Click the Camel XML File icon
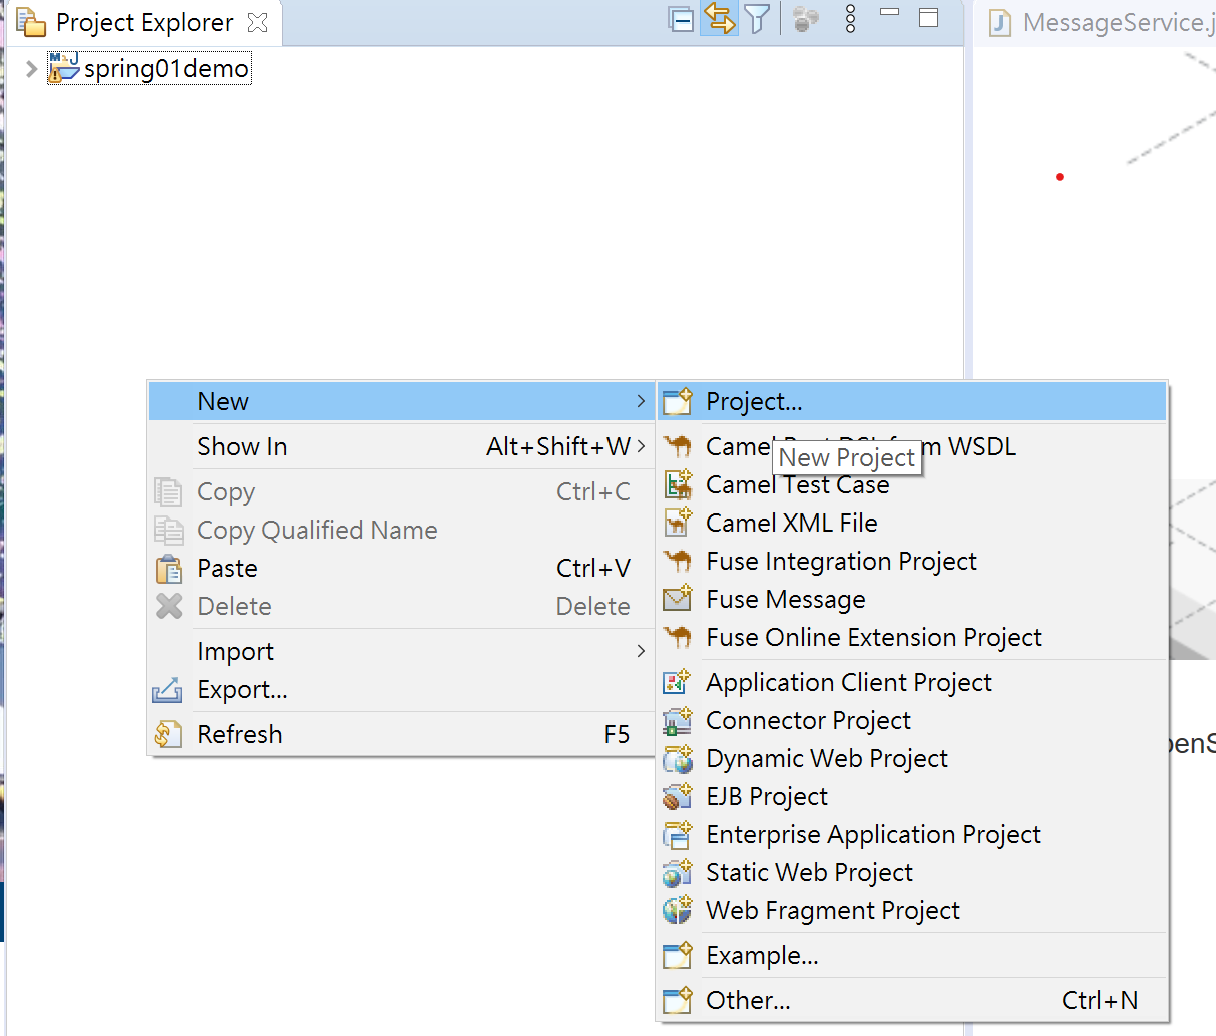 [x=678, y=523]
